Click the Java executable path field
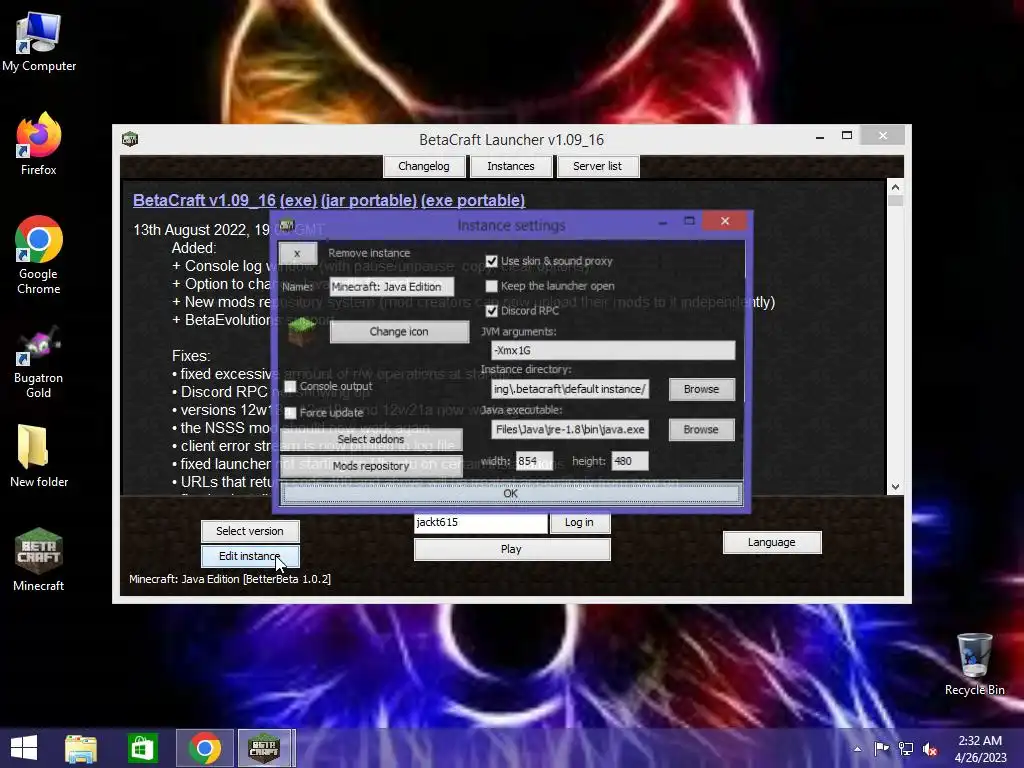Image resolution: width=1024 pixels, height=768 pixels. pos(570,430)
